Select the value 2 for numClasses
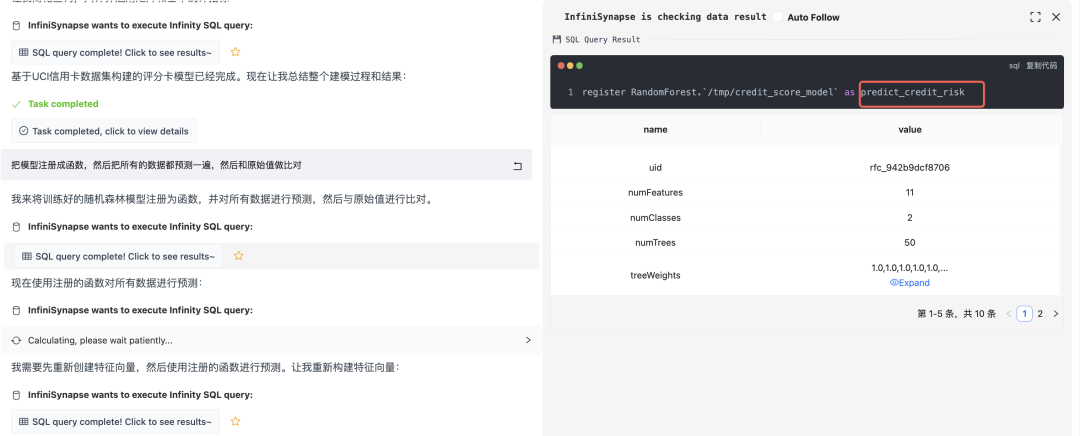 pos(910,218)
